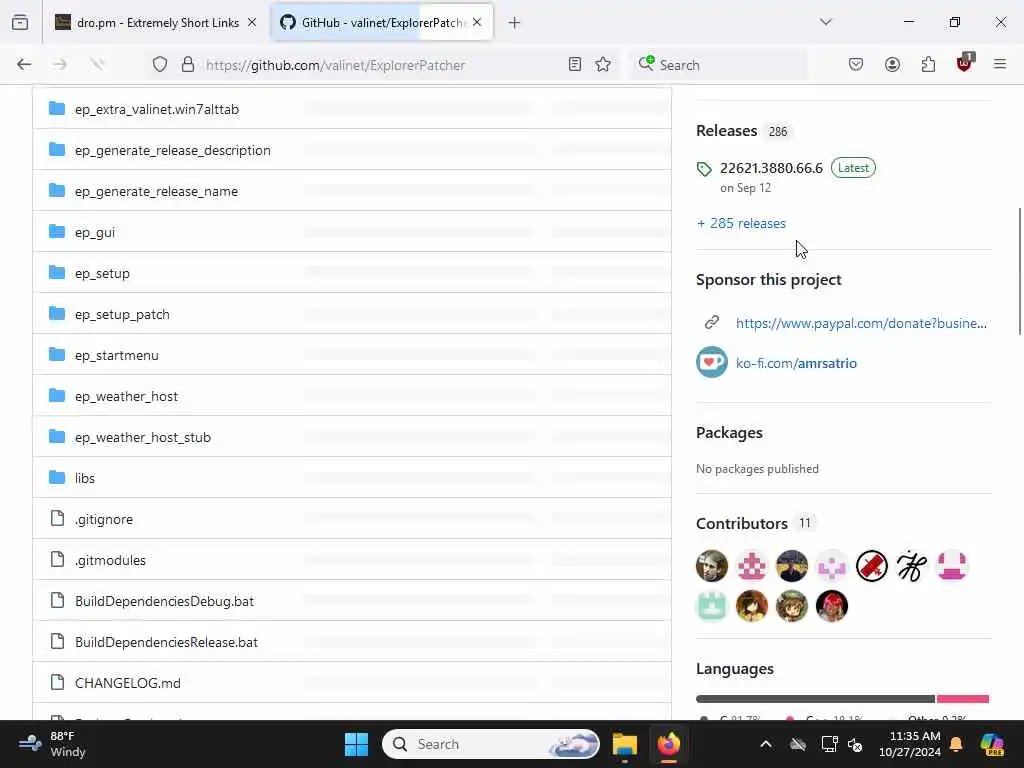
Task: Open the .gitignore file
Action: click(104, 519)
